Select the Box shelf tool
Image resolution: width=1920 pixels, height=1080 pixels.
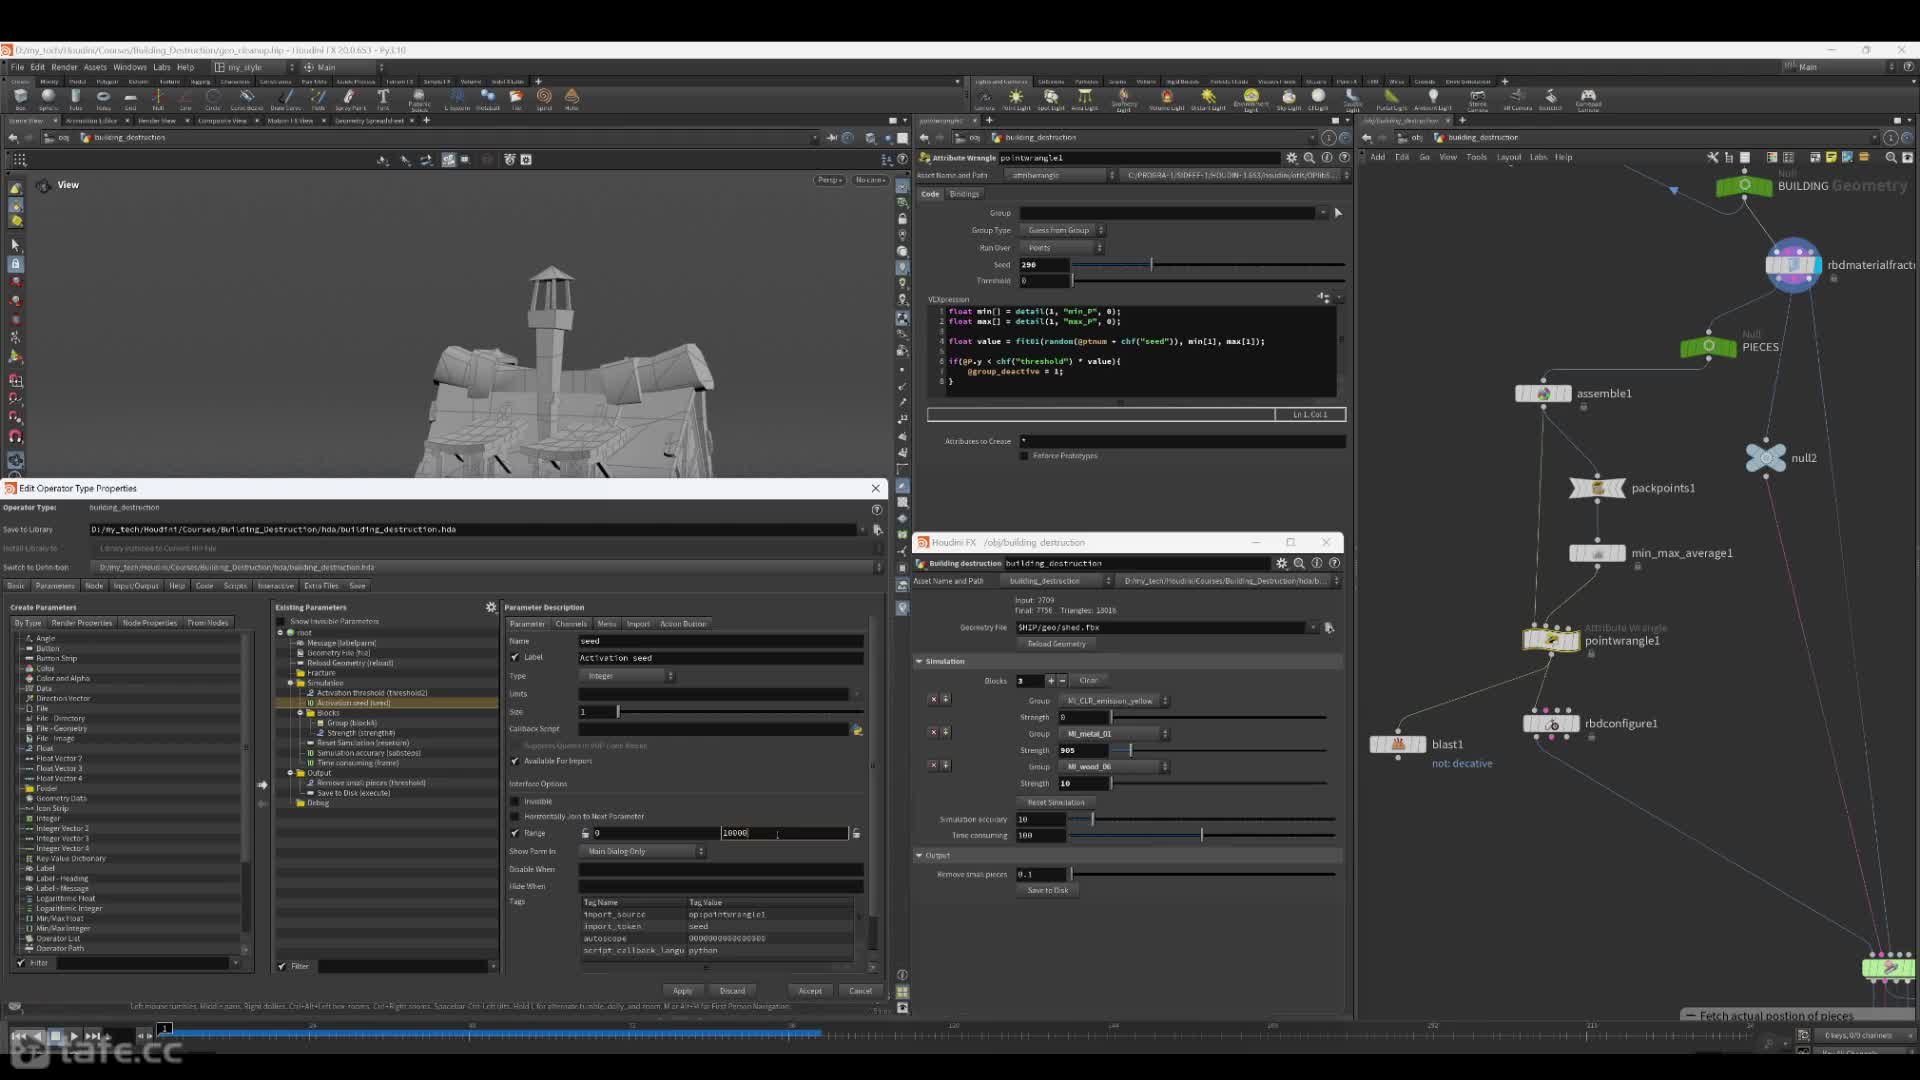[20, 99]
